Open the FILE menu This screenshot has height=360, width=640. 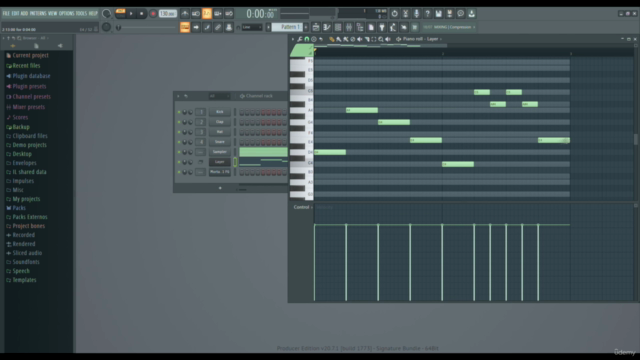[x=6, y=13]
